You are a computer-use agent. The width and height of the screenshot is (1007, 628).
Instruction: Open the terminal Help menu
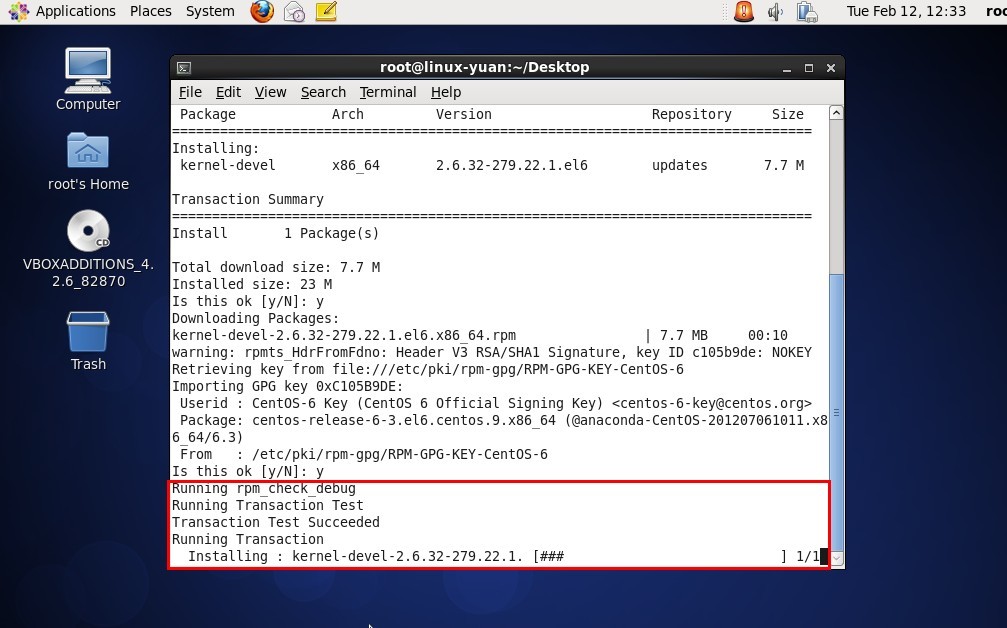tap(446, 92)
